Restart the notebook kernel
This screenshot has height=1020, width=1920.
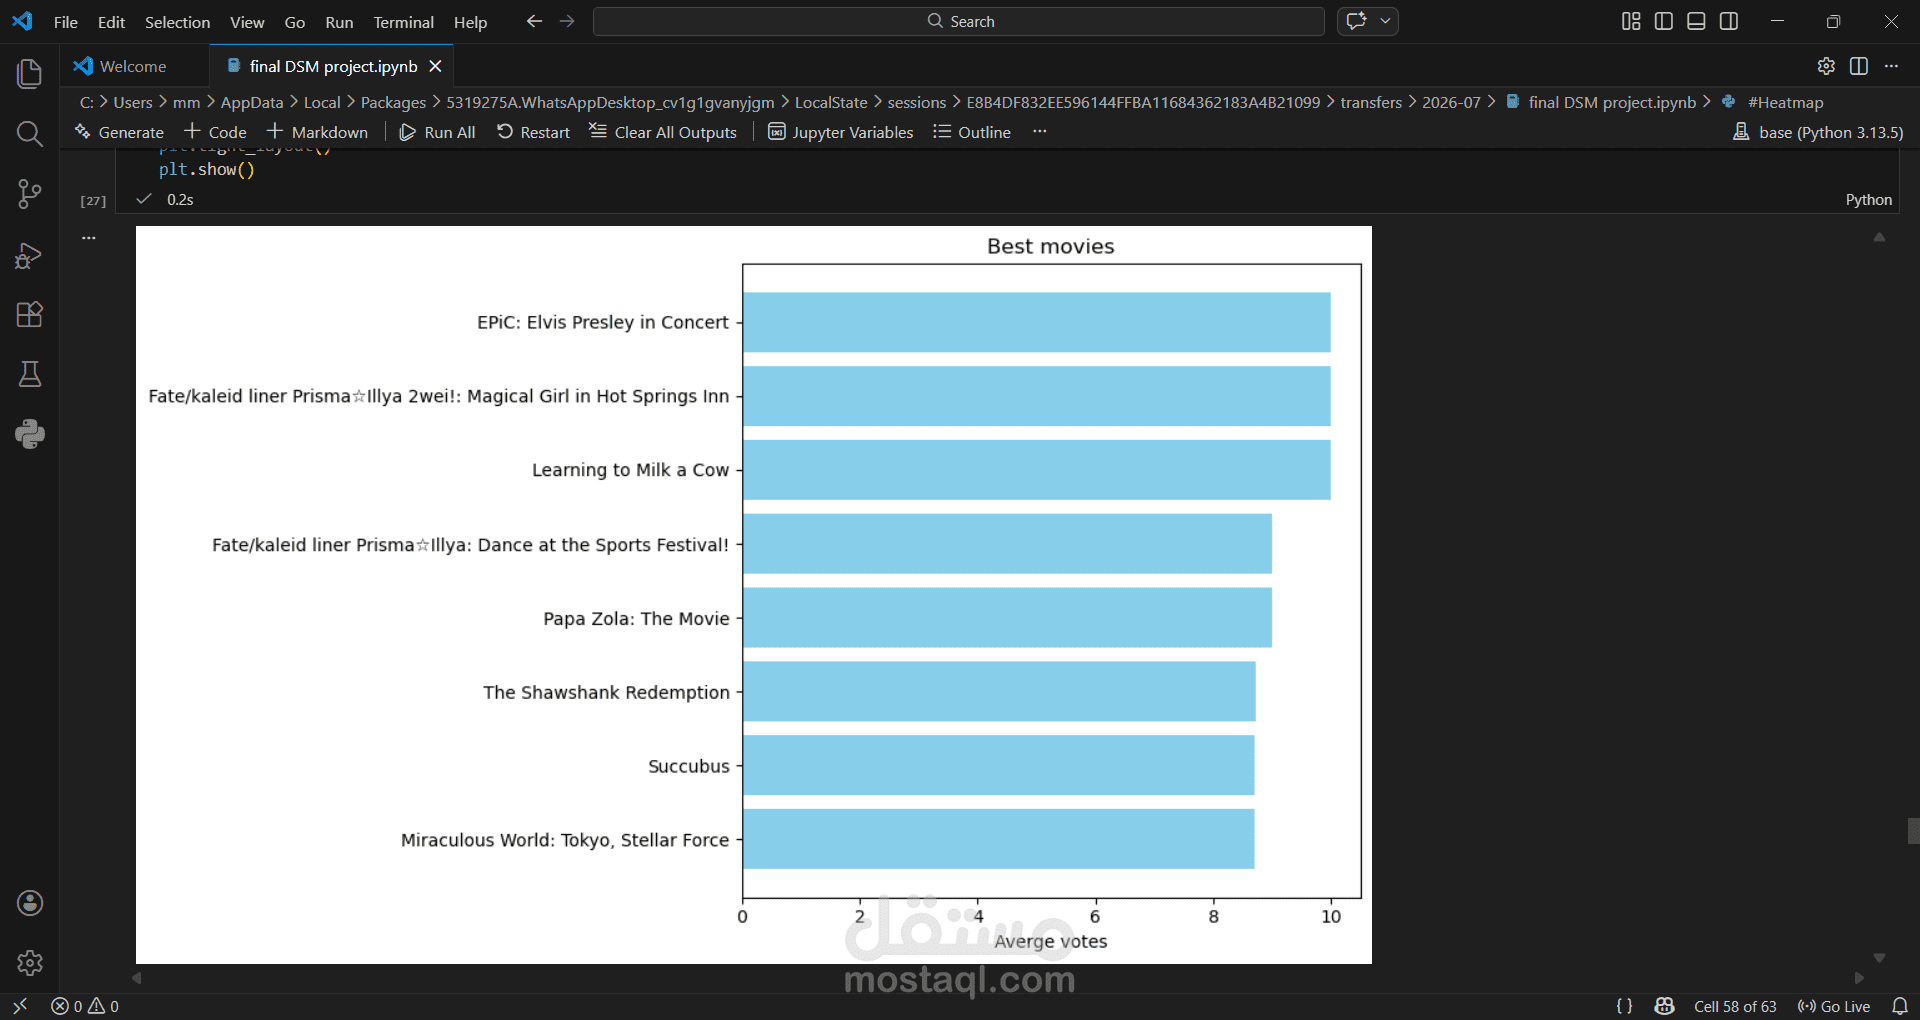click(x=533, y=132)
